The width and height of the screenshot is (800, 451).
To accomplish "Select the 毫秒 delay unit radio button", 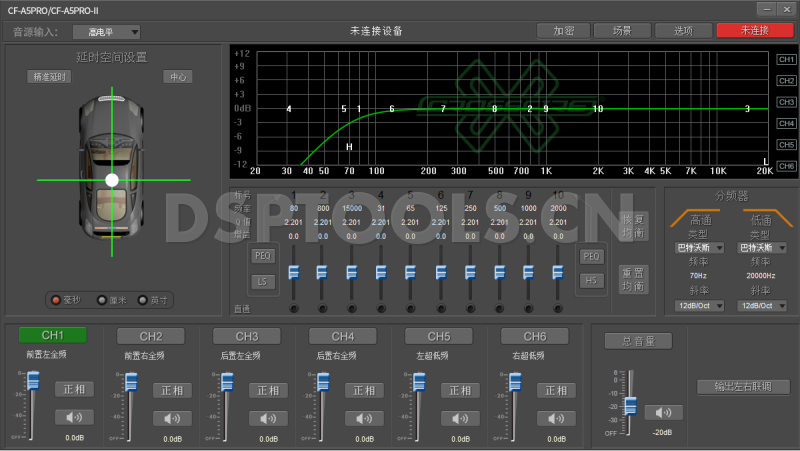I will [56, 299].
